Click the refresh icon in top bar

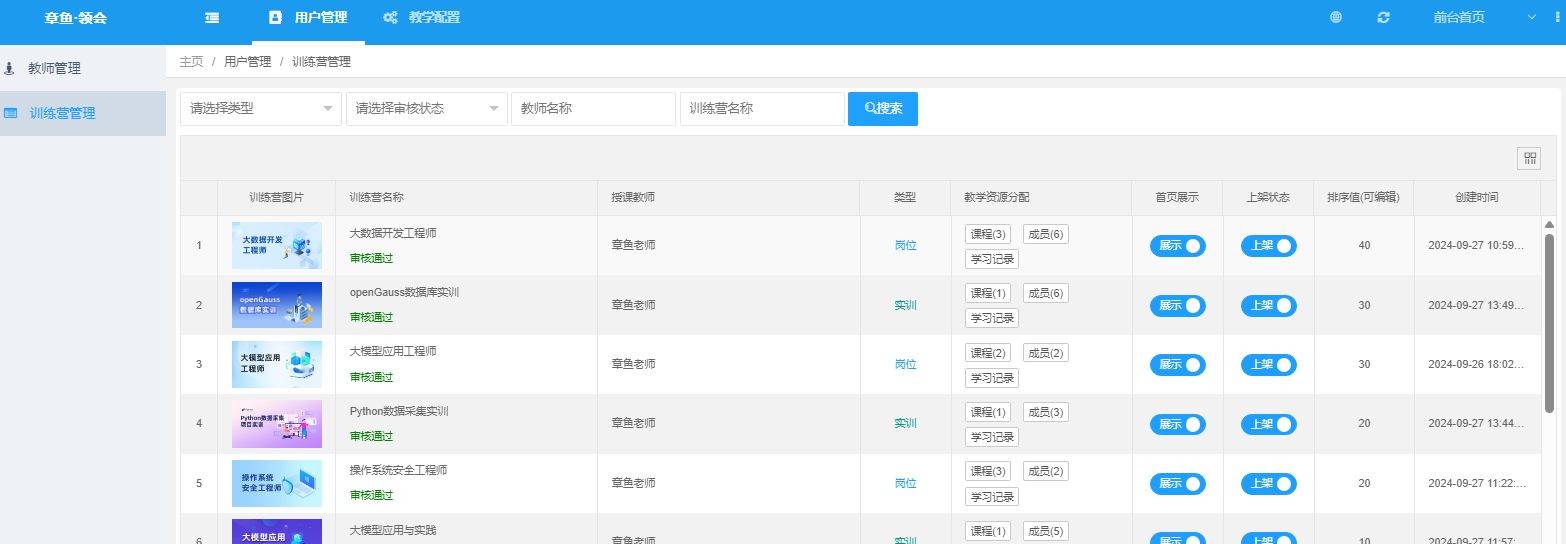[x=1384, y=17]
